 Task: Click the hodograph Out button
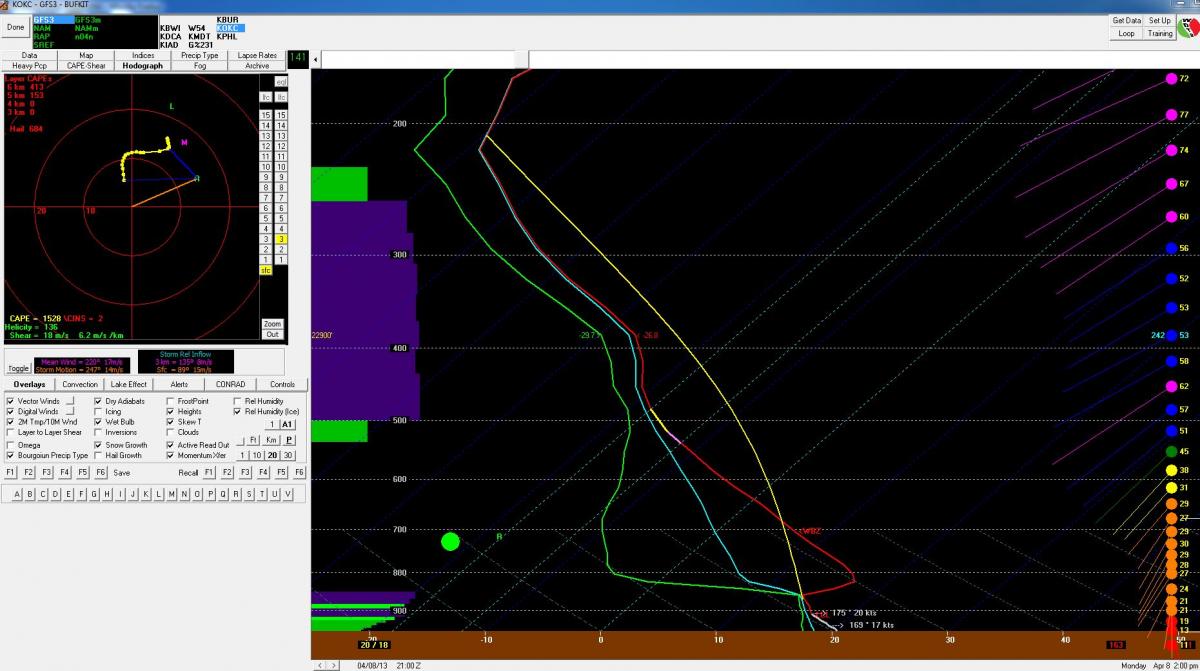[272, 334]
